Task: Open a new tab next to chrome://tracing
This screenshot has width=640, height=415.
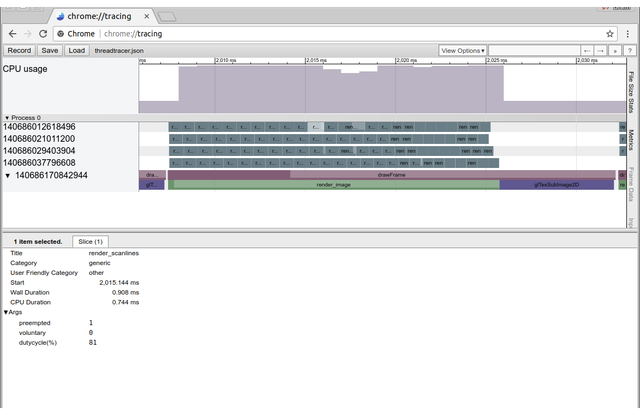Action: coord(167,17)
